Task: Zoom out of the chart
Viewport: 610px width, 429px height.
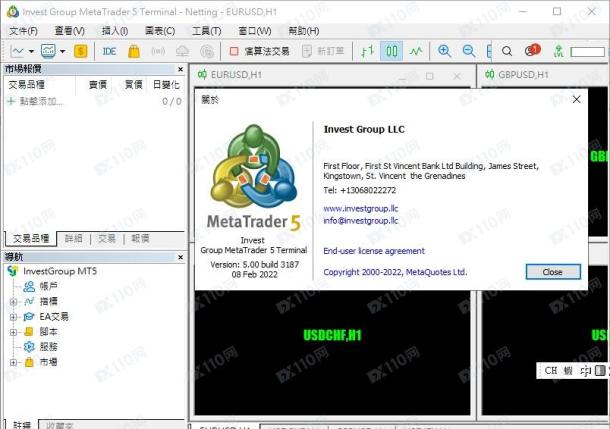Action: click(469, 51)
